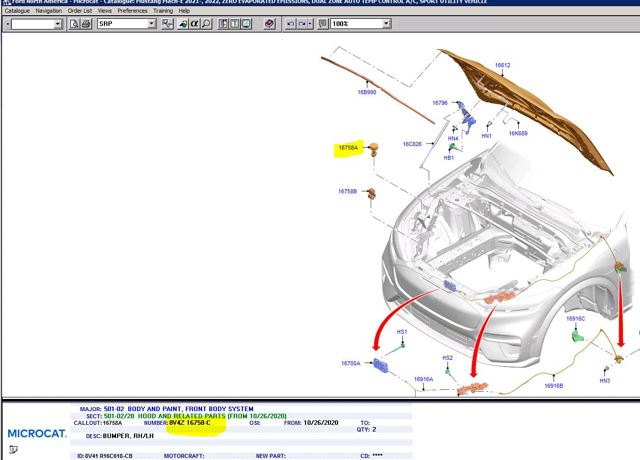Select callout HB1 in the diagram
The height and width of the screenshot is (460, 640).
tap(449, 158)
